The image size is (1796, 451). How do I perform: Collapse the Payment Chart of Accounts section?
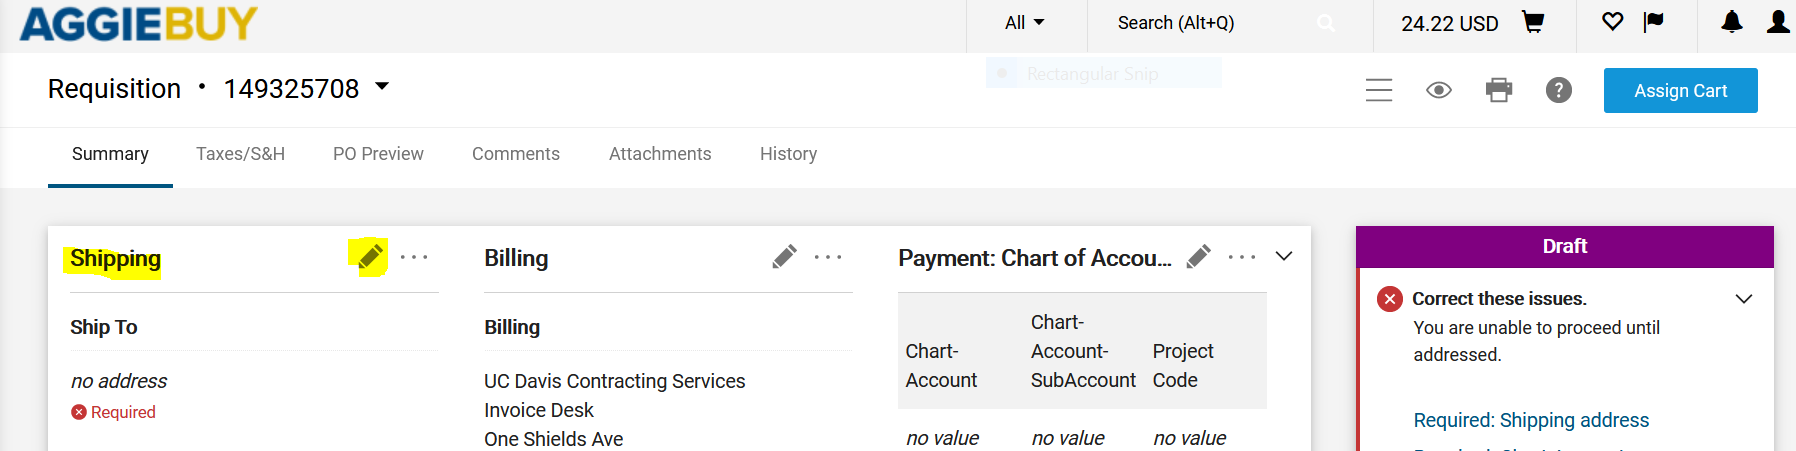coord(1284,257)
